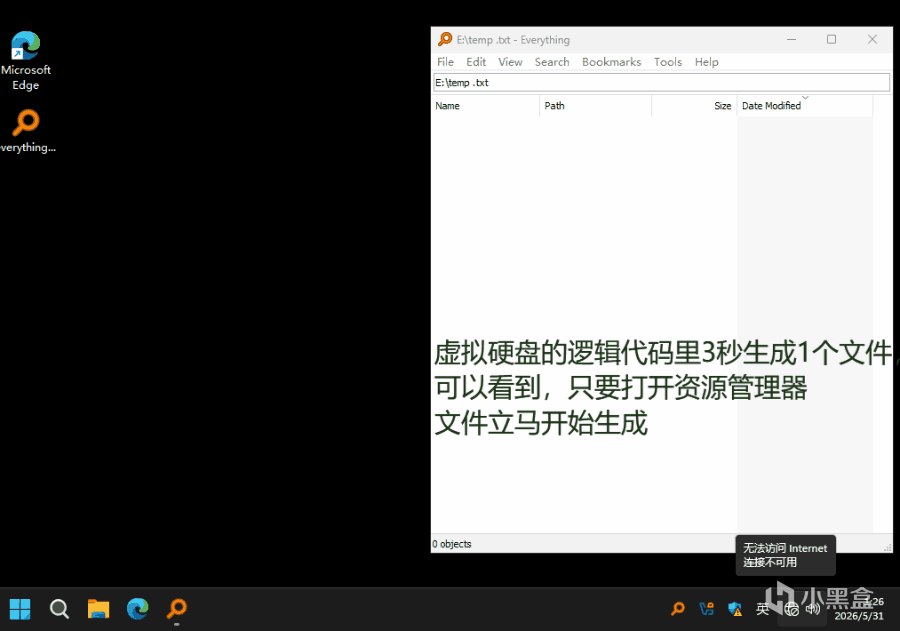
Task: Sort results by the Path column
Action: (595, 106)
